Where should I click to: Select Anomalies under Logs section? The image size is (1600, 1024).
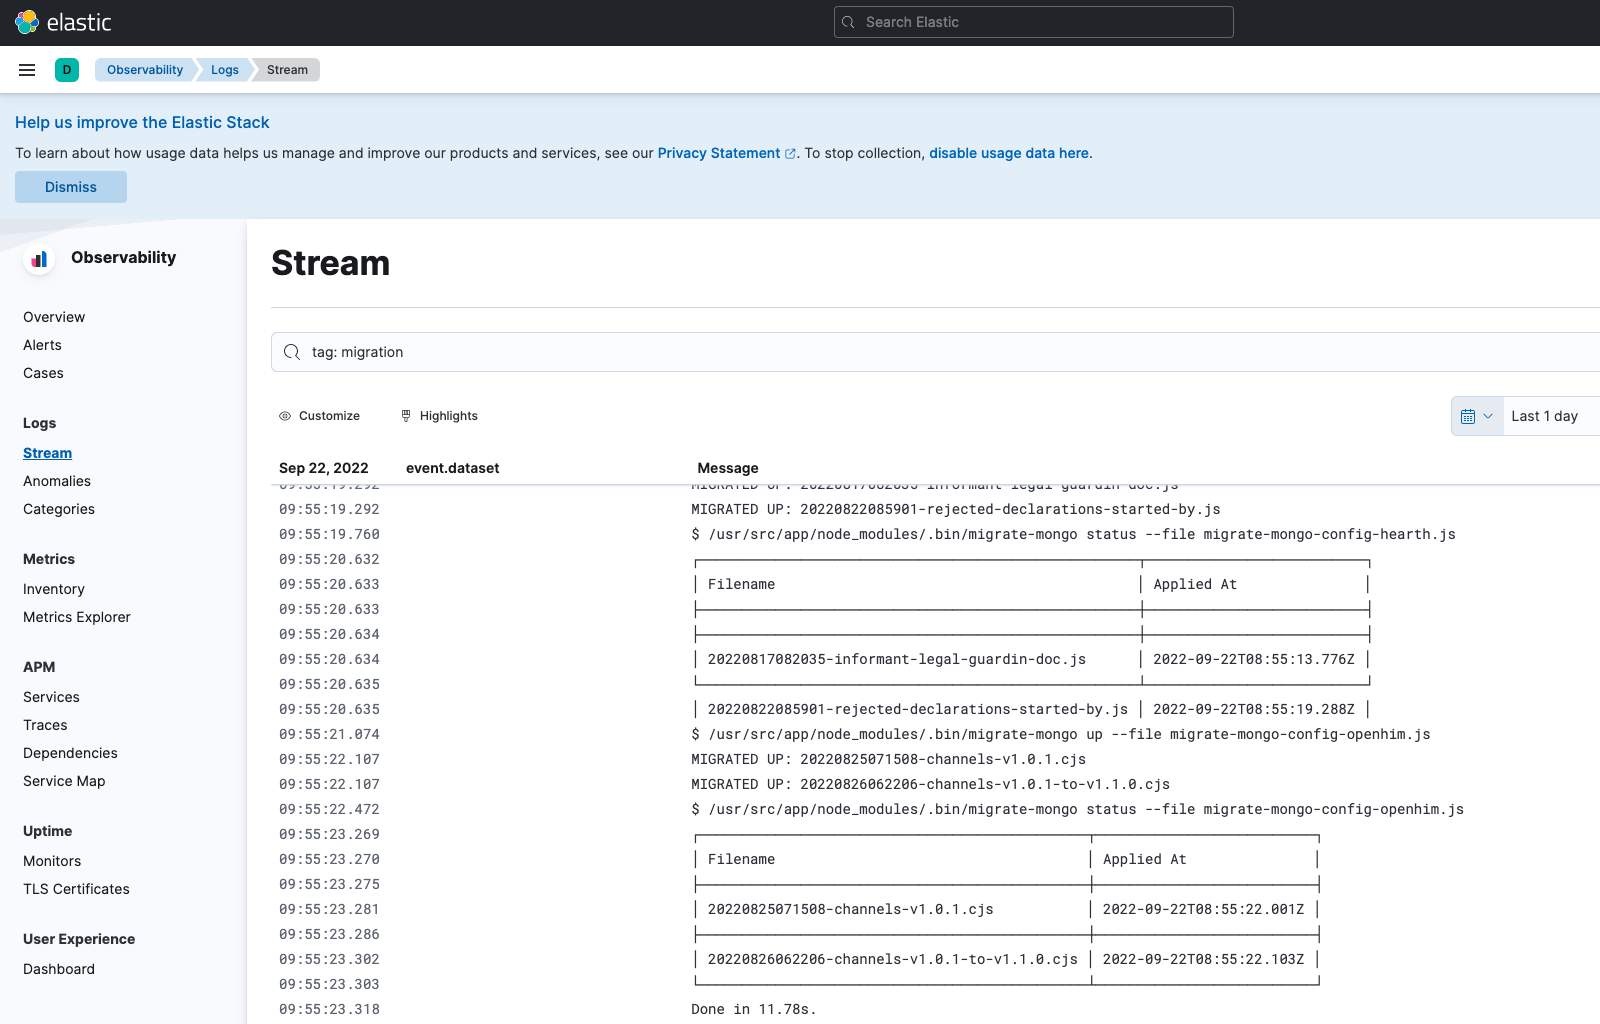[x=57, y=481]
